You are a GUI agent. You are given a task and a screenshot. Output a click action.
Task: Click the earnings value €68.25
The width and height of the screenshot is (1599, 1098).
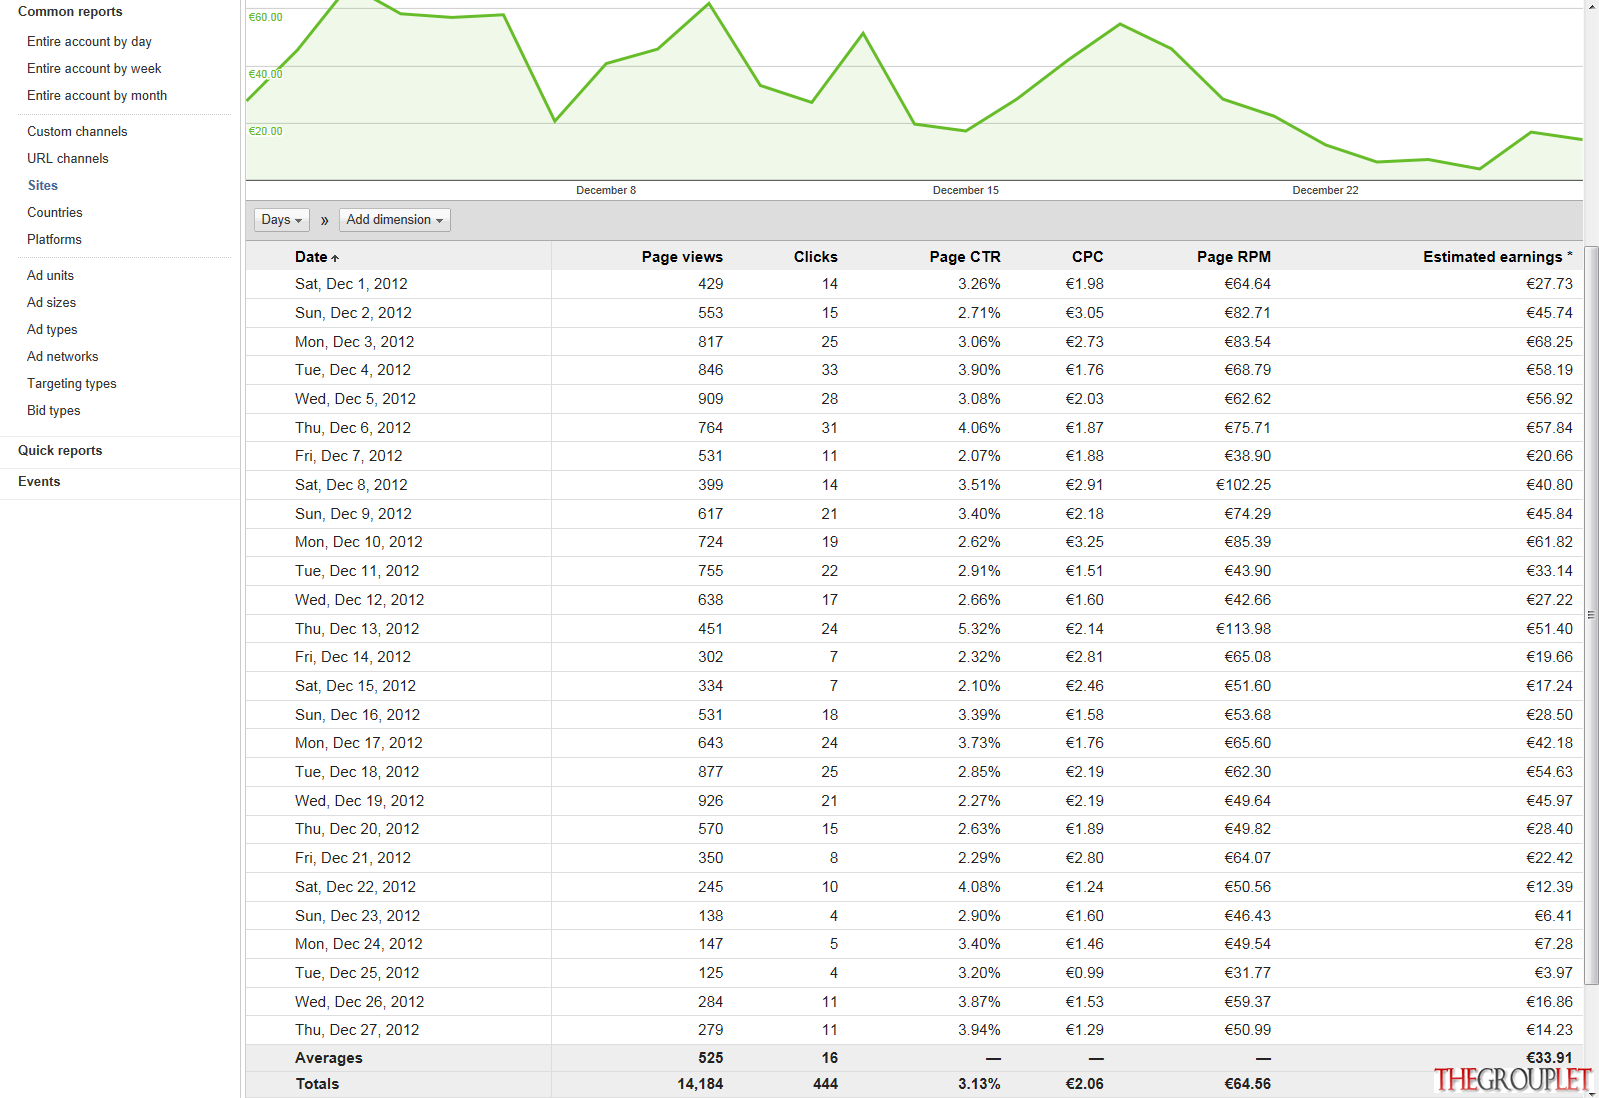pyautogui.click(x=1549, y=342)
